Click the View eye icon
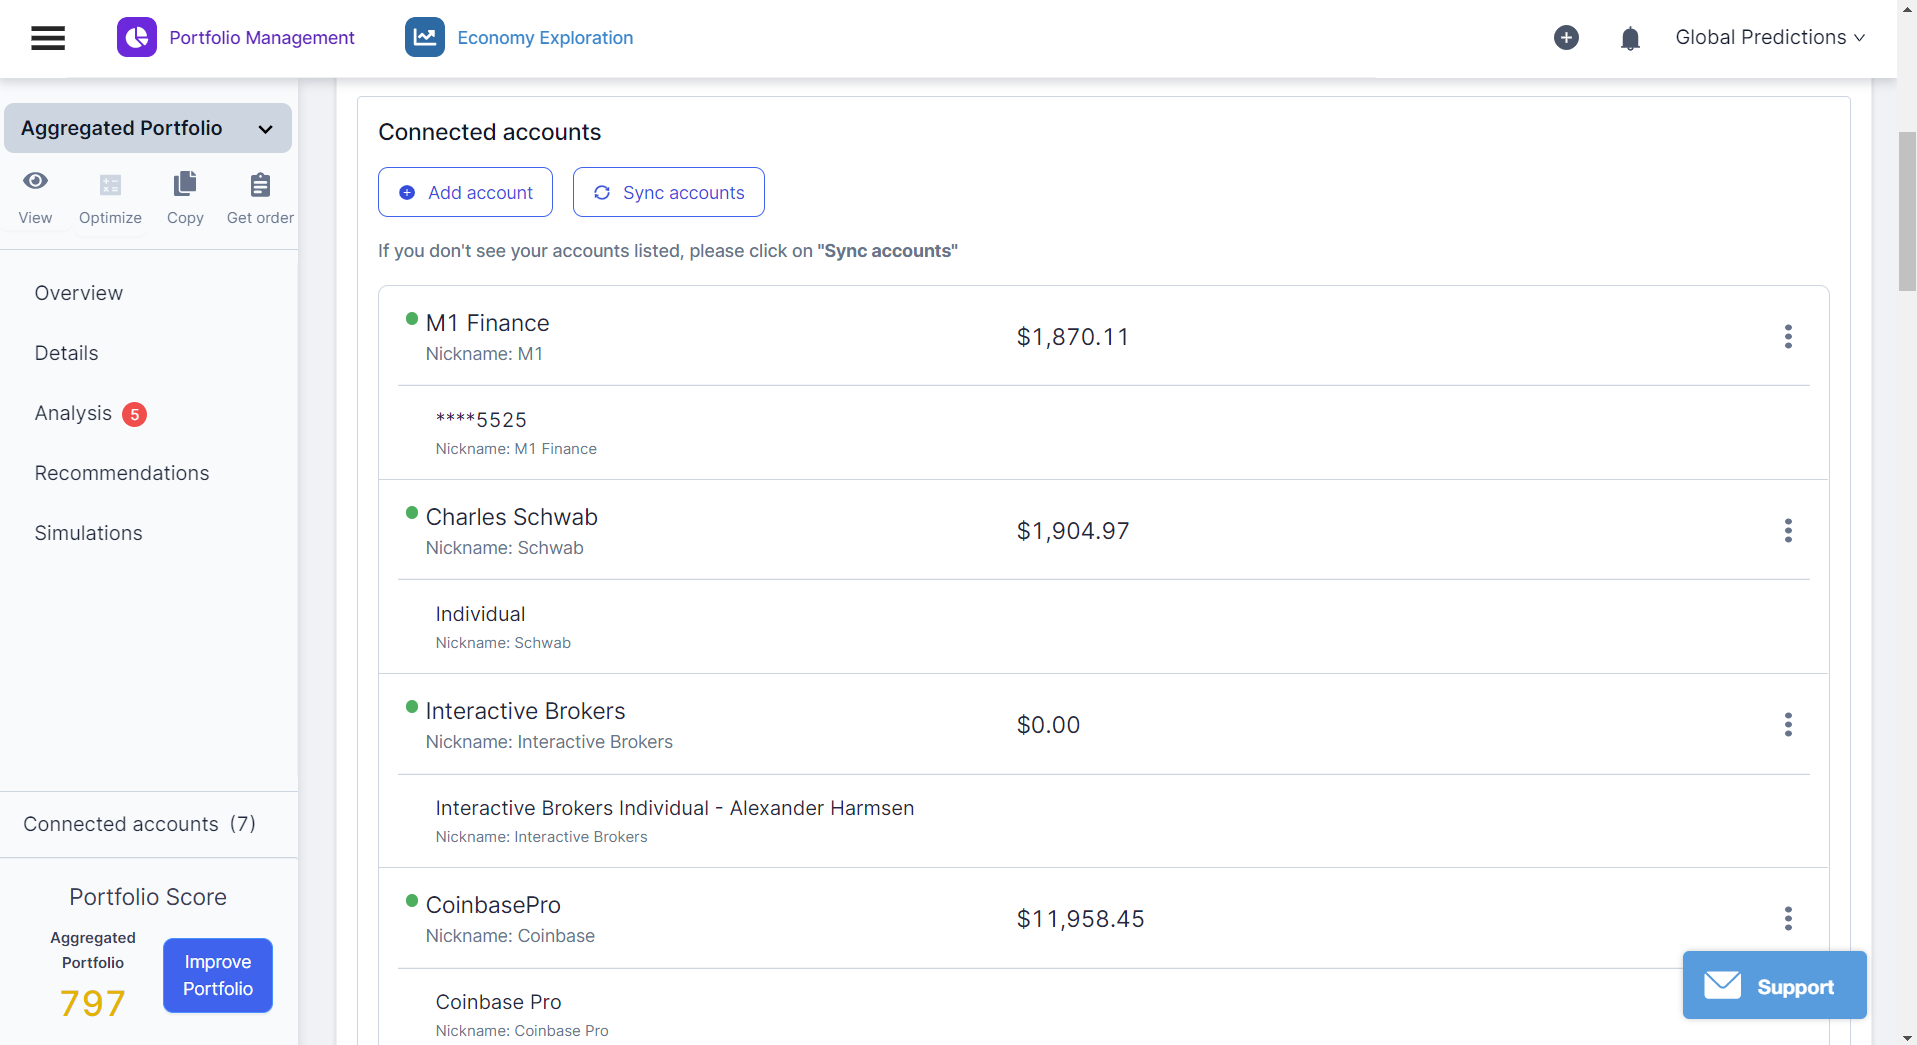Screen dimensions: 1917x1045 pyautogui.click(x=35, y=182)
